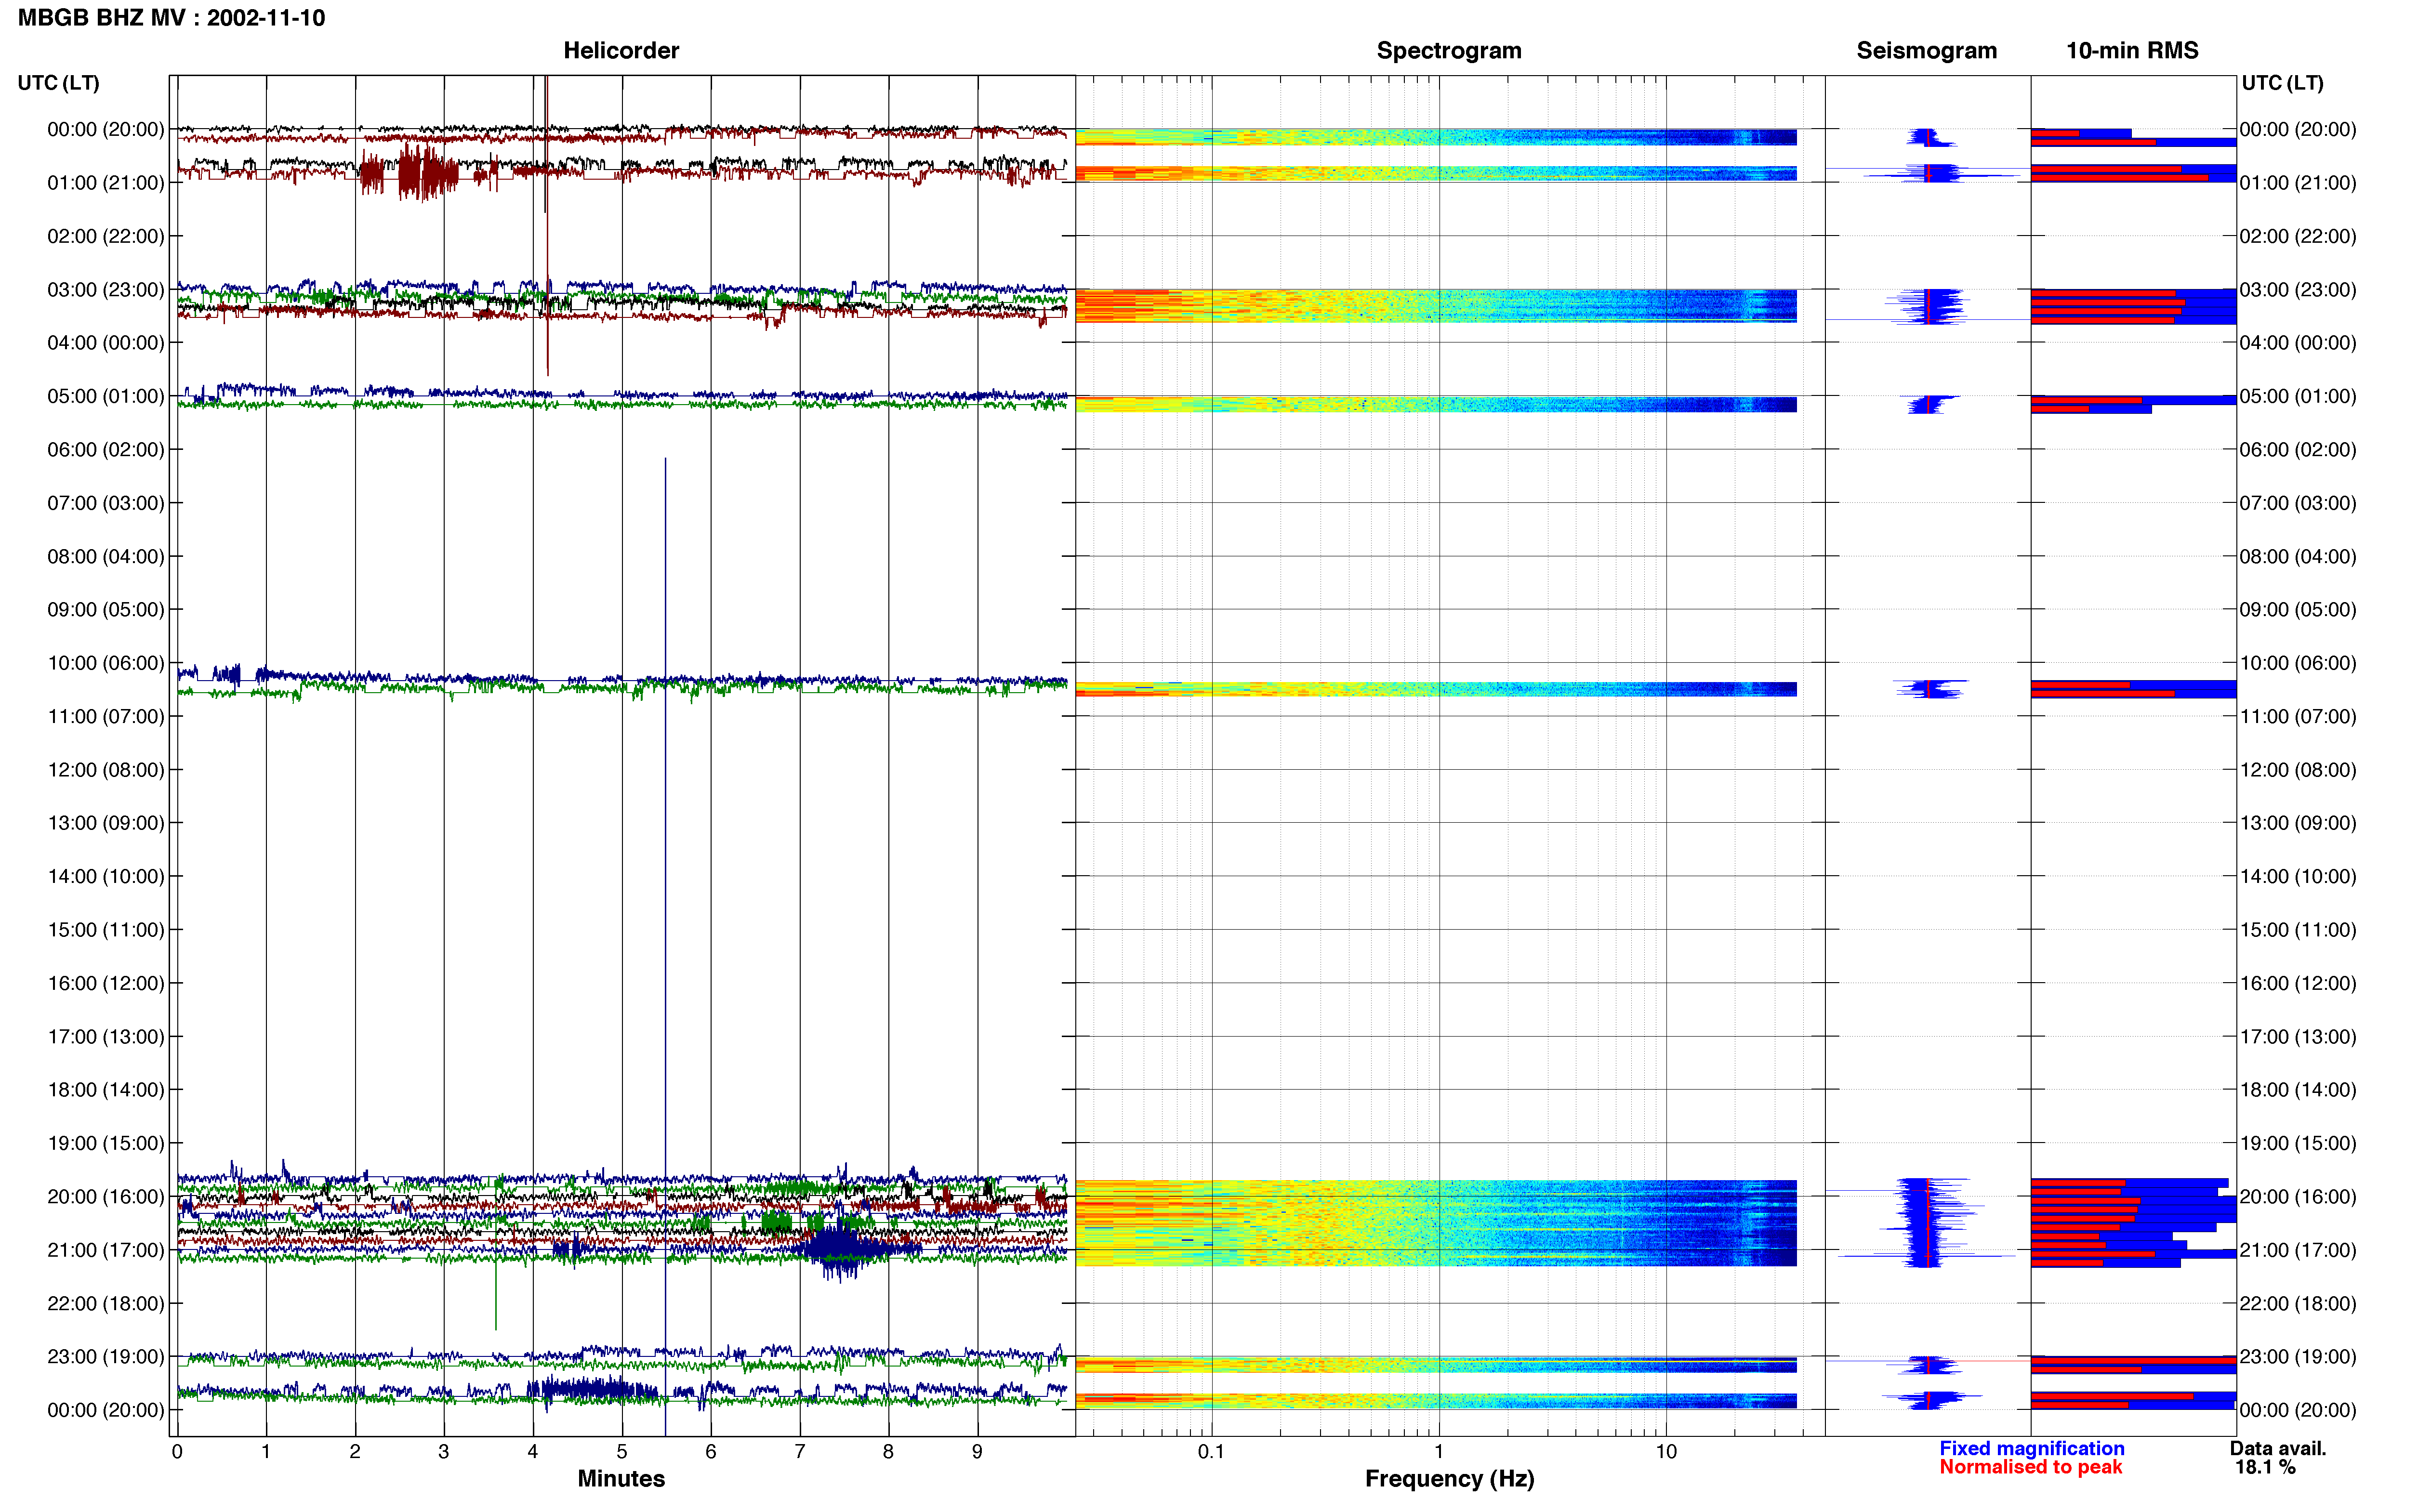This screenshot has height=1512, width=2418.
Task: Click the seismogram spike near 21:00
Action: [1926, 1256]
